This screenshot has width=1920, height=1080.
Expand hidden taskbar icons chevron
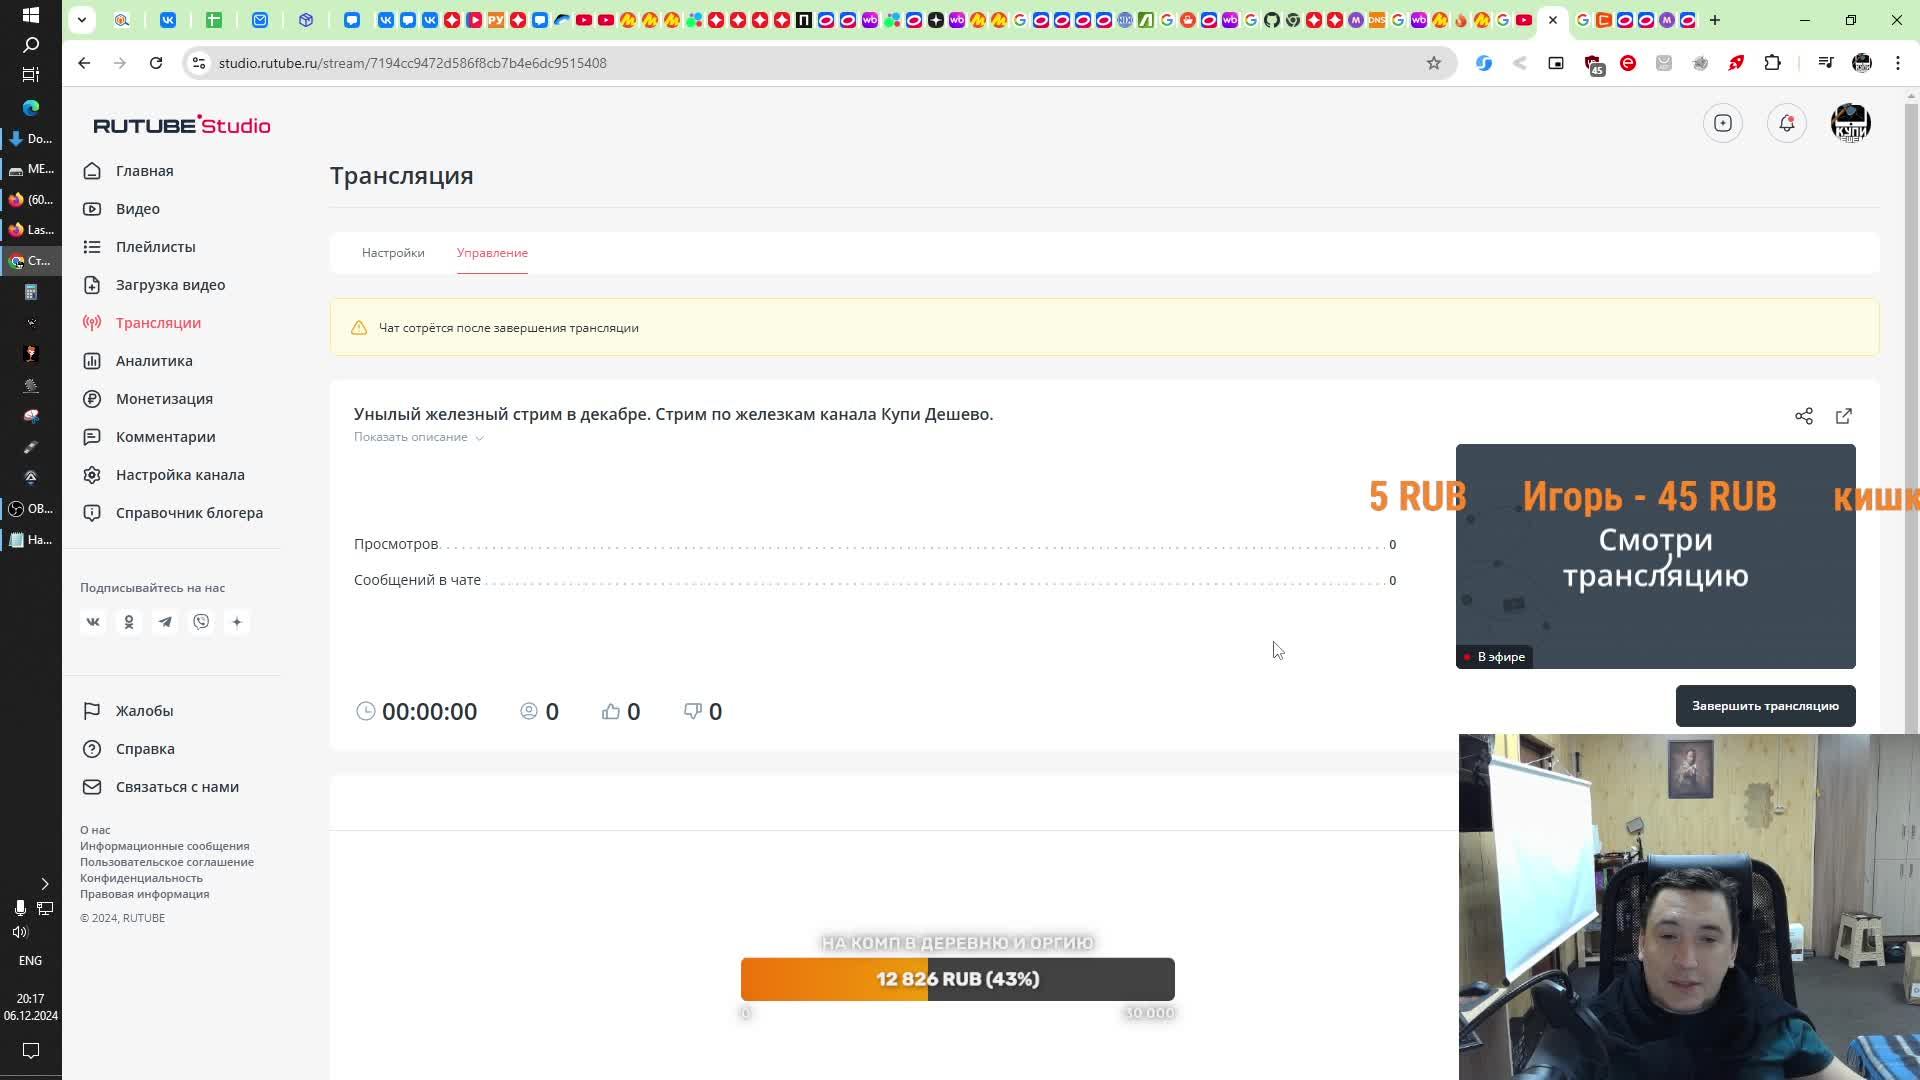pyautogui.click(x=44, y=884)
